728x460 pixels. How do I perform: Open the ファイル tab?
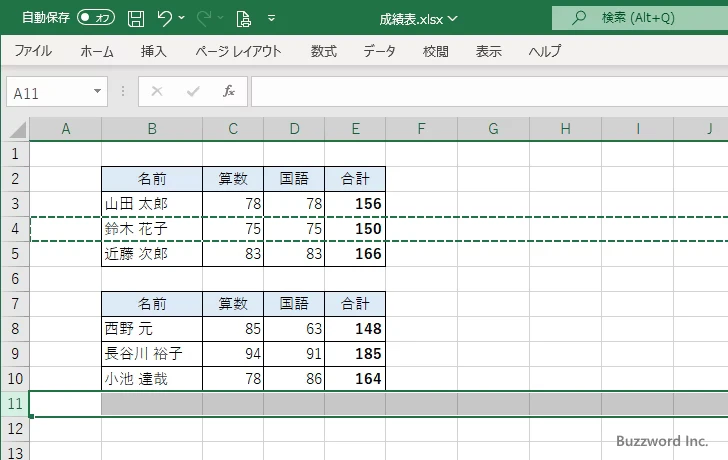[33, 51]
